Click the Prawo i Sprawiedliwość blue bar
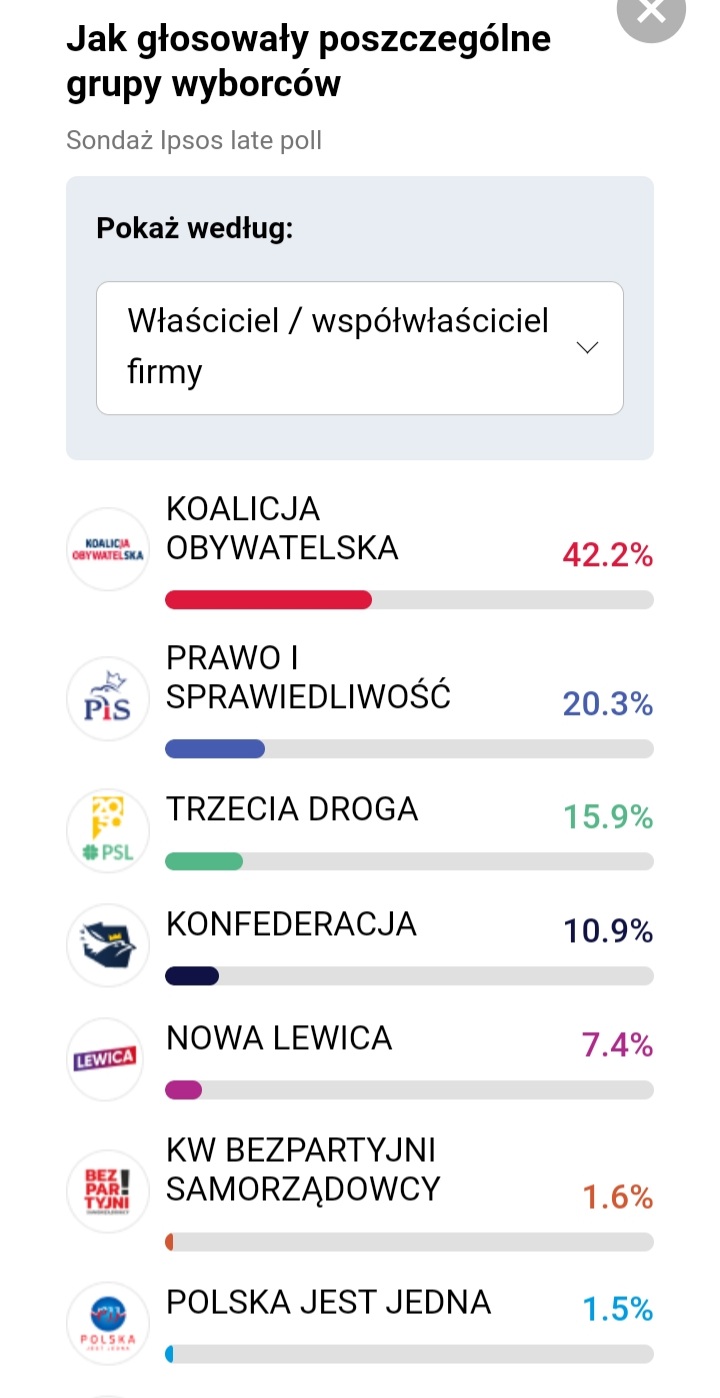 (215, 749)
